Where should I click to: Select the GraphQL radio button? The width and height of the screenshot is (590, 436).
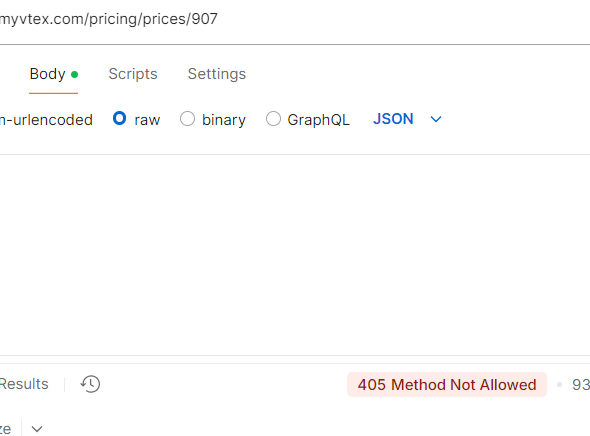click(273, 118)
